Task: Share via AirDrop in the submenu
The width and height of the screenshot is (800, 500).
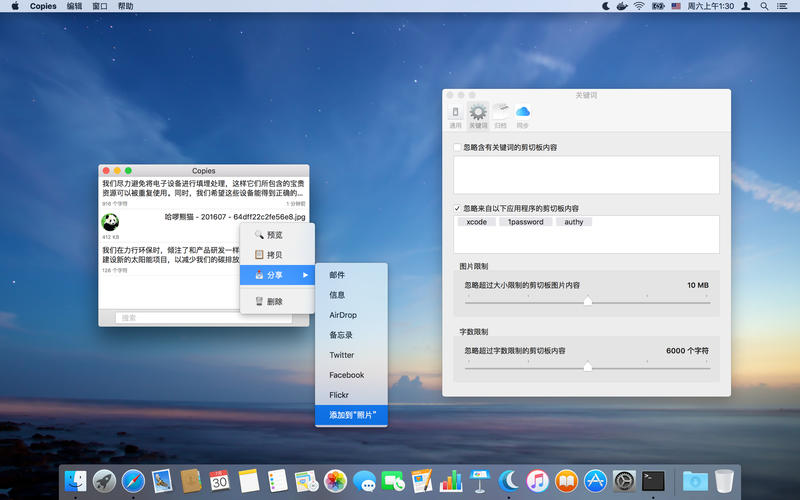Action: pos(343,315)
